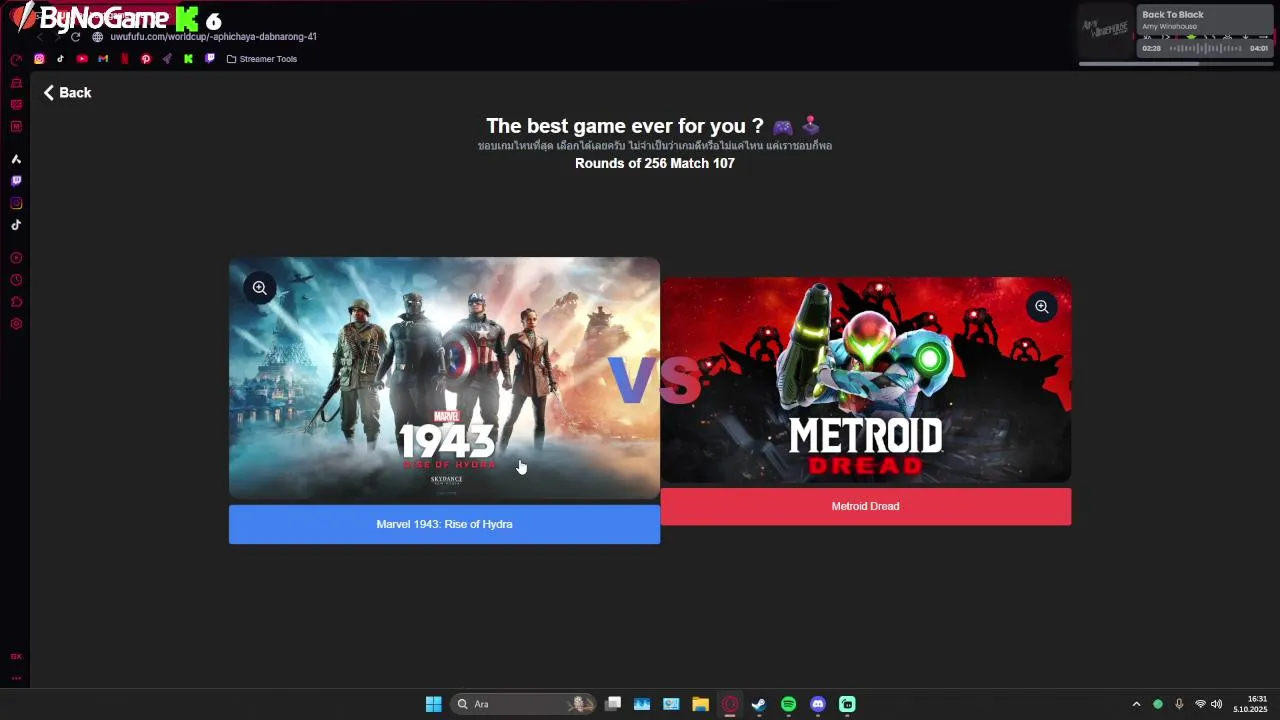1280x720 pixels.
Task: Open Windows Start menu
Action: click(433, 704)
